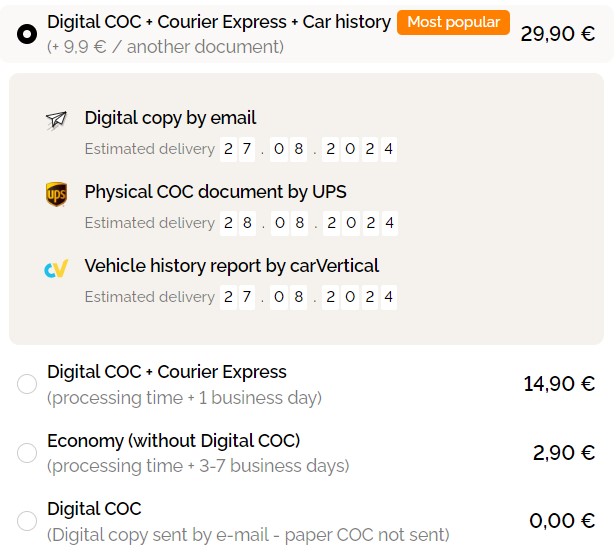Click the carVertical logo icon
The height and width of the screenshot is (553, 616).
click(56, 268)
